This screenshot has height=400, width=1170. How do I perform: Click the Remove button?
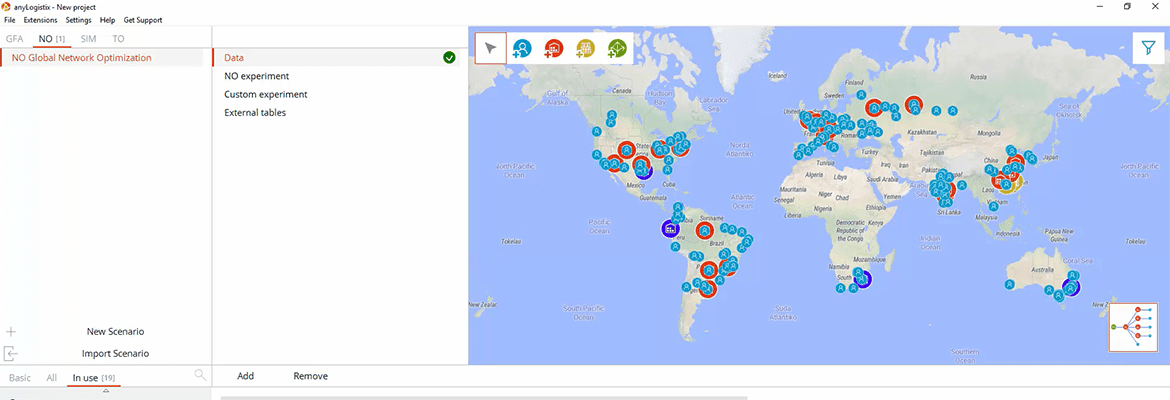click(x=310, y=376)
